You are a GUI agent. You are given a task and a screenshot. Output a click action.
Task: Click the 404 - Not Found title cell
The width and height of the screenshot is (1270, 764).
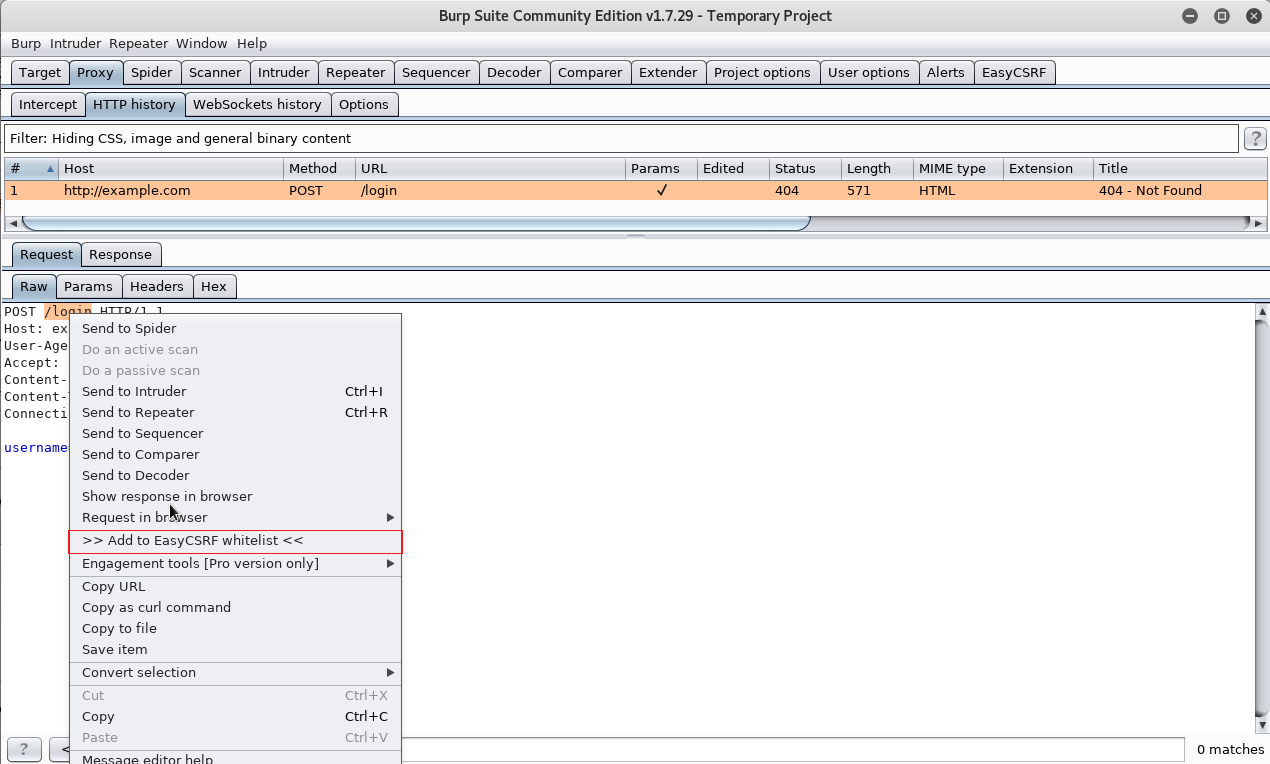coord(1180,190)
